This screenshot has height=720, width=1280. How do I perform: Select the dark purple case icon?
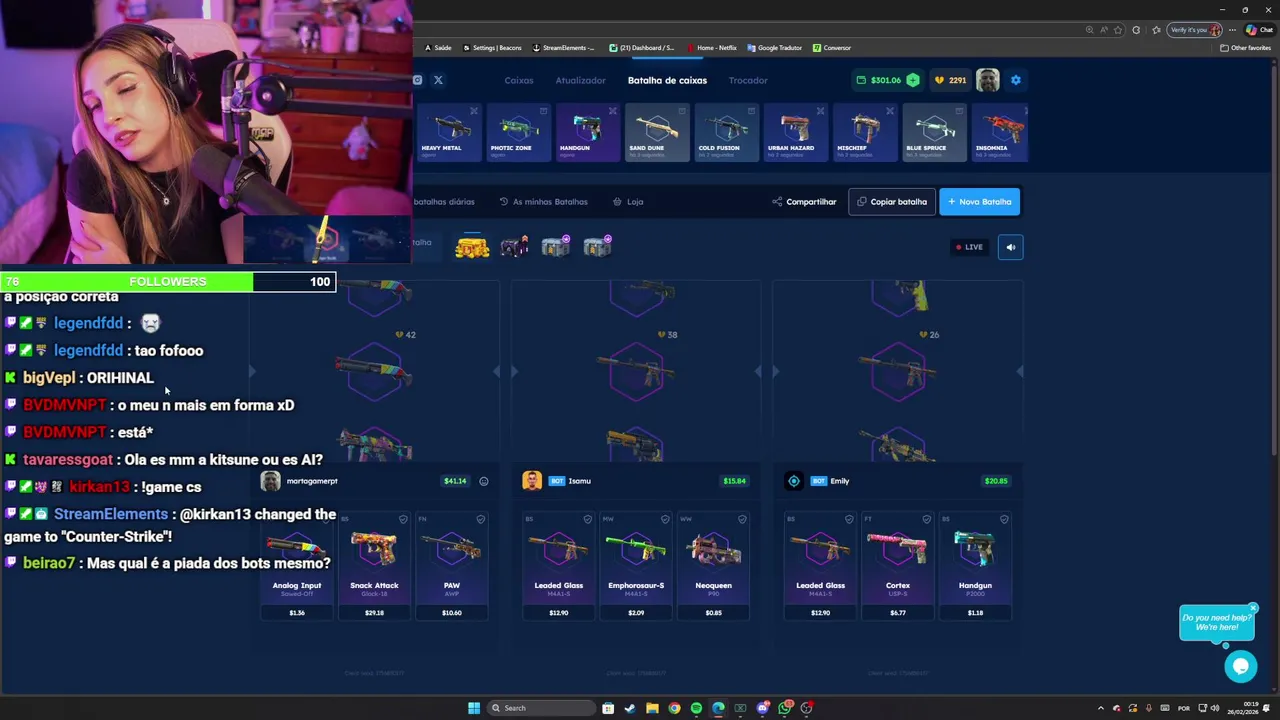pyautogui.click(x=514, y=247)
